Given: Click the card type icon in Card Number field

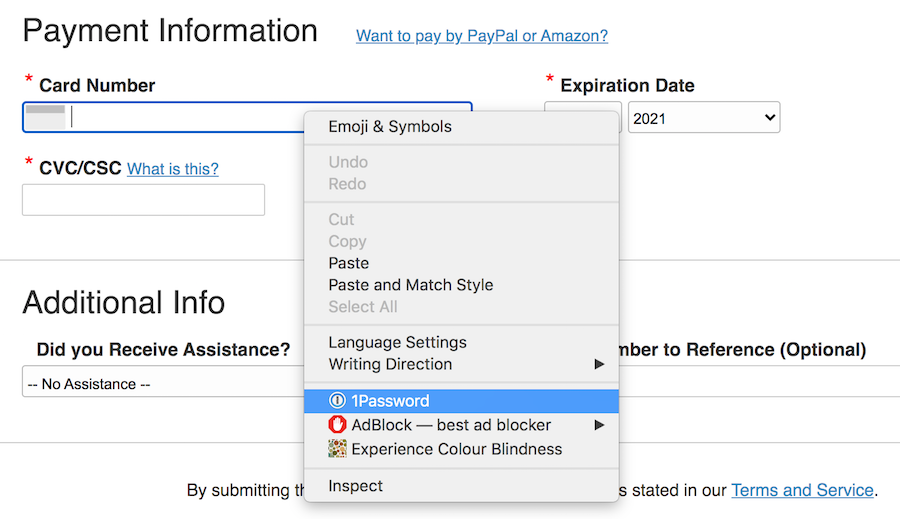Looking at the screenshot, I should tap(45, 117).
